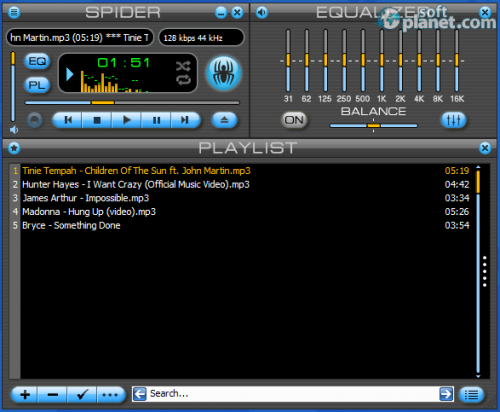Mute audio via the speaker icon
This screenshot has height=412, width=500.
(x=14, y=130)
